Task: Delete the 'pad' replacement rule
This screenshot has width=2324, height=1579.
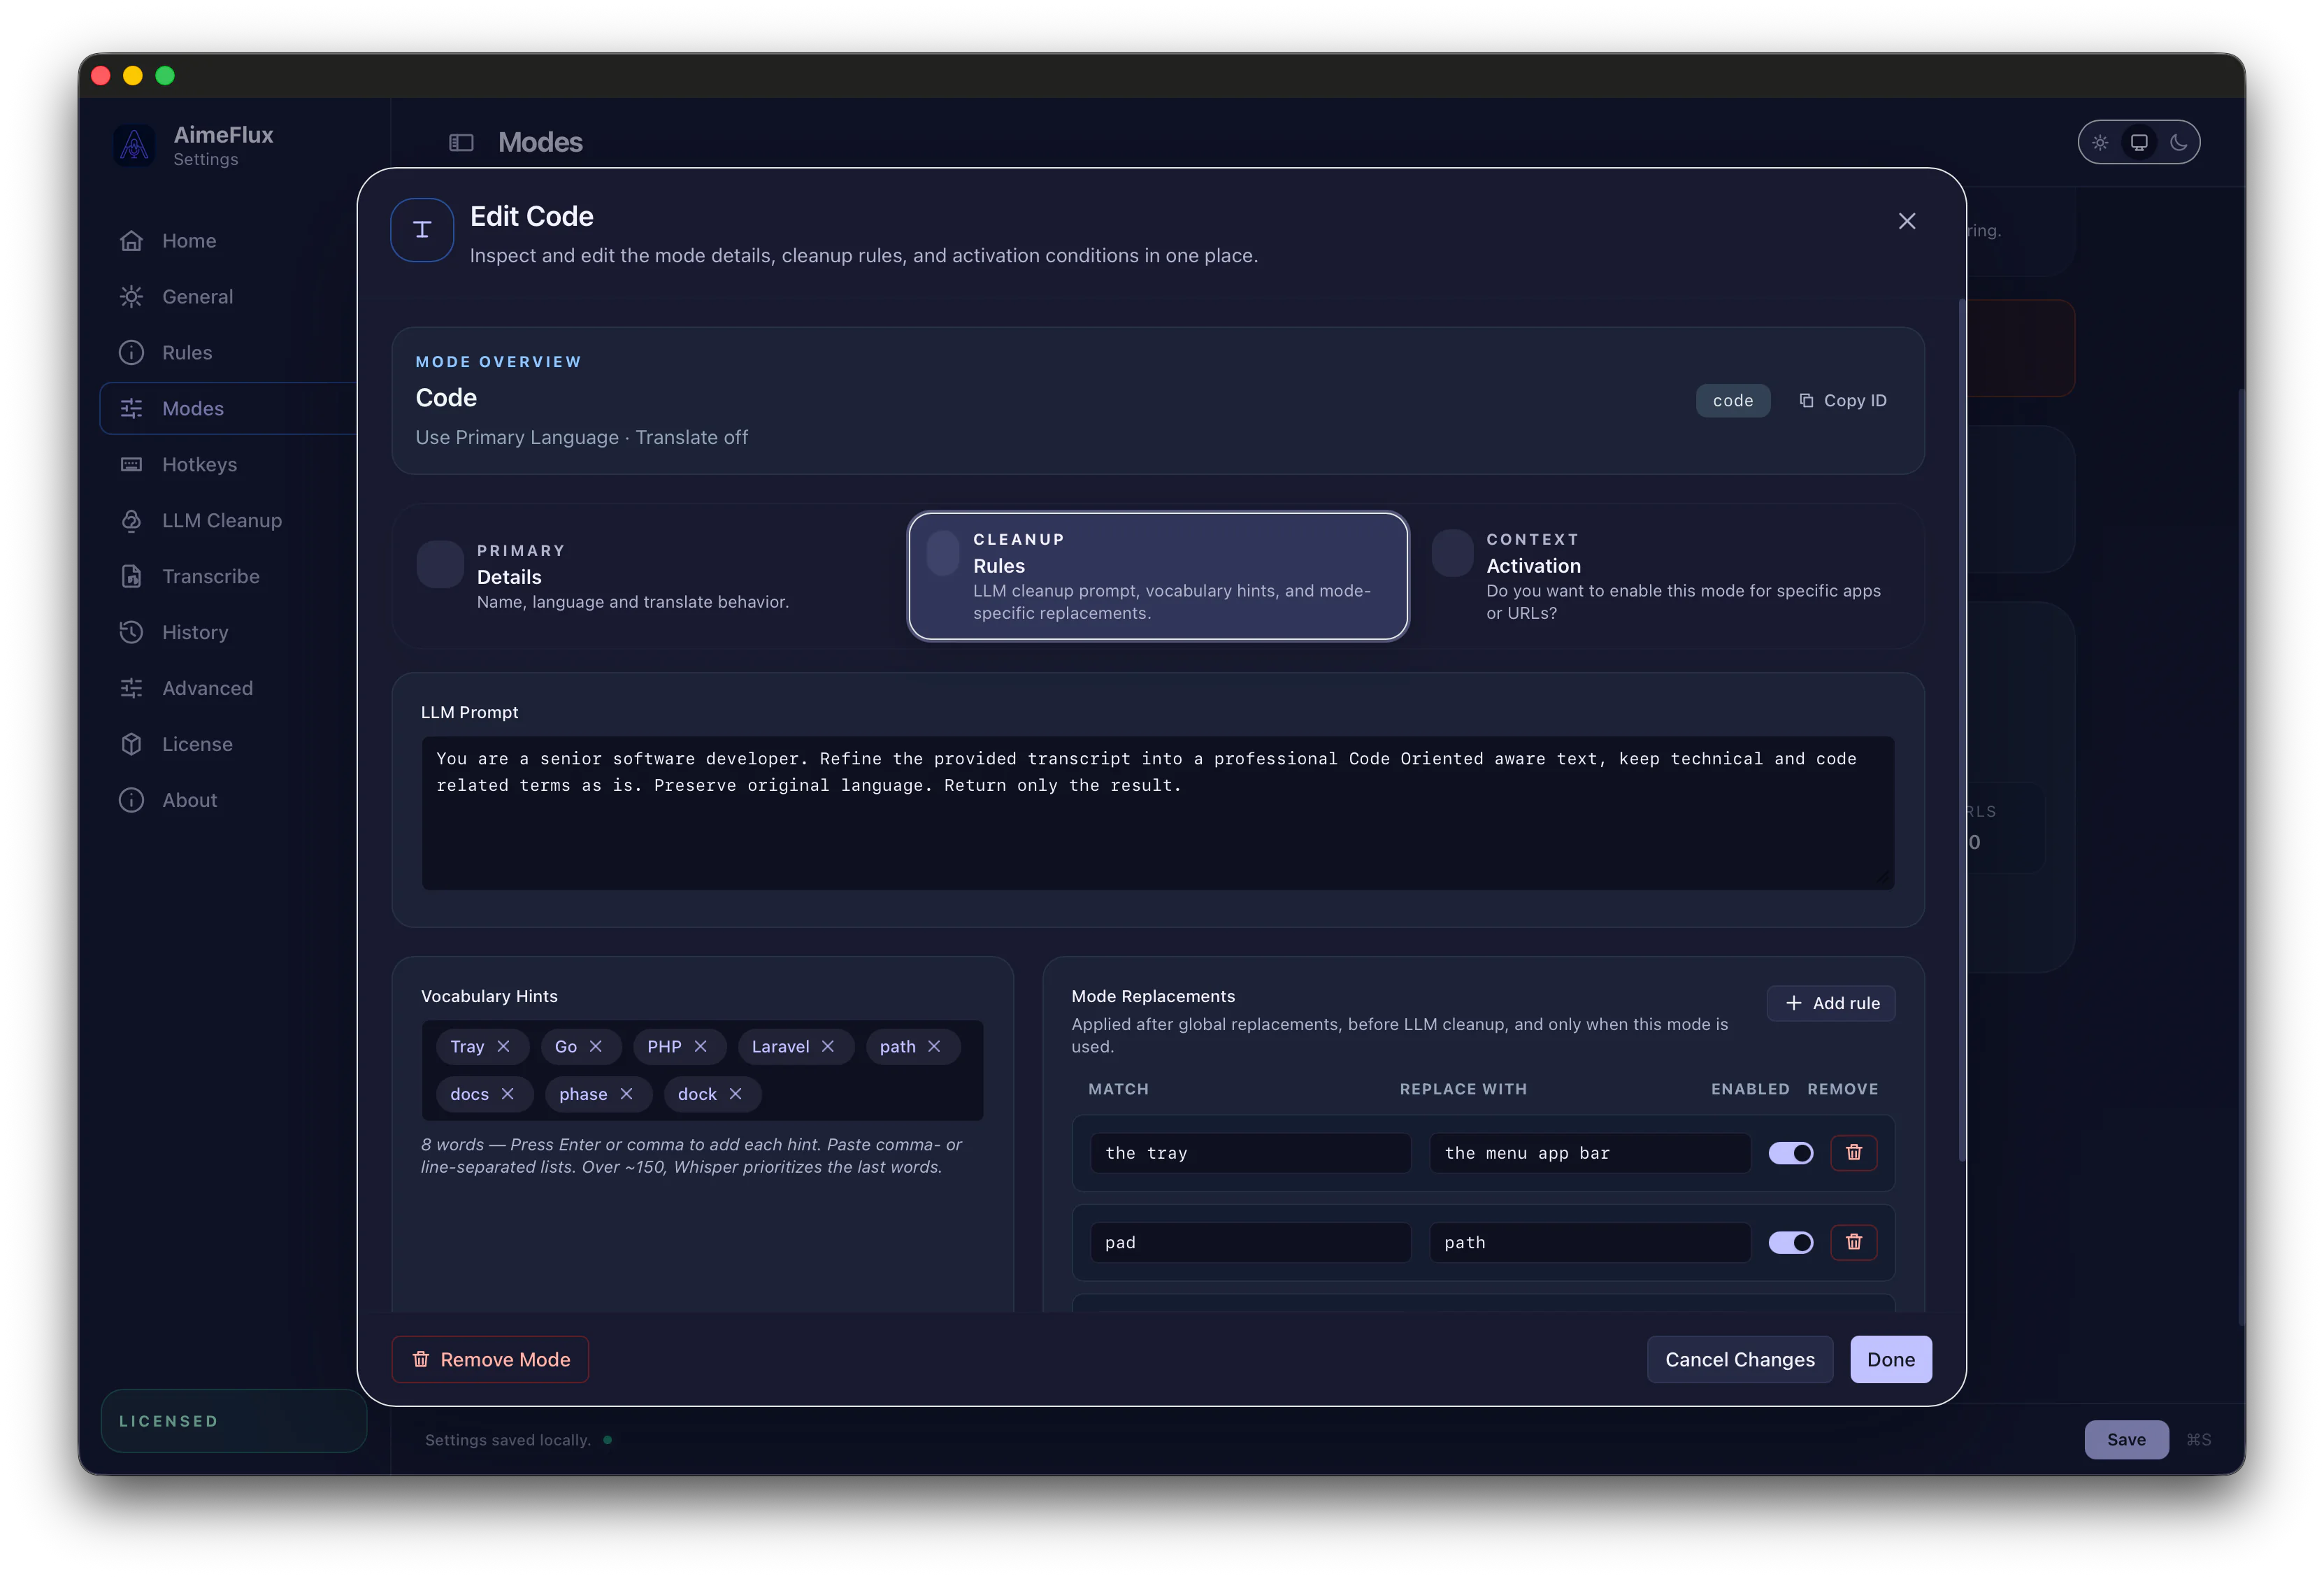Action: tap(1854, 1242)
